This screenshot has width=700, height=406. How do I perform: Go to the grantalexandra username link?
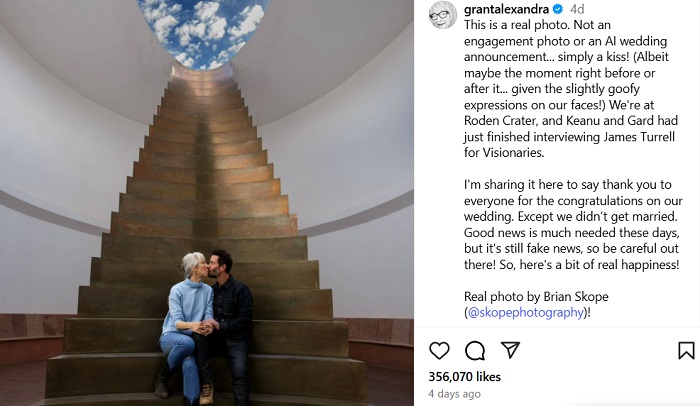point(507,10)
